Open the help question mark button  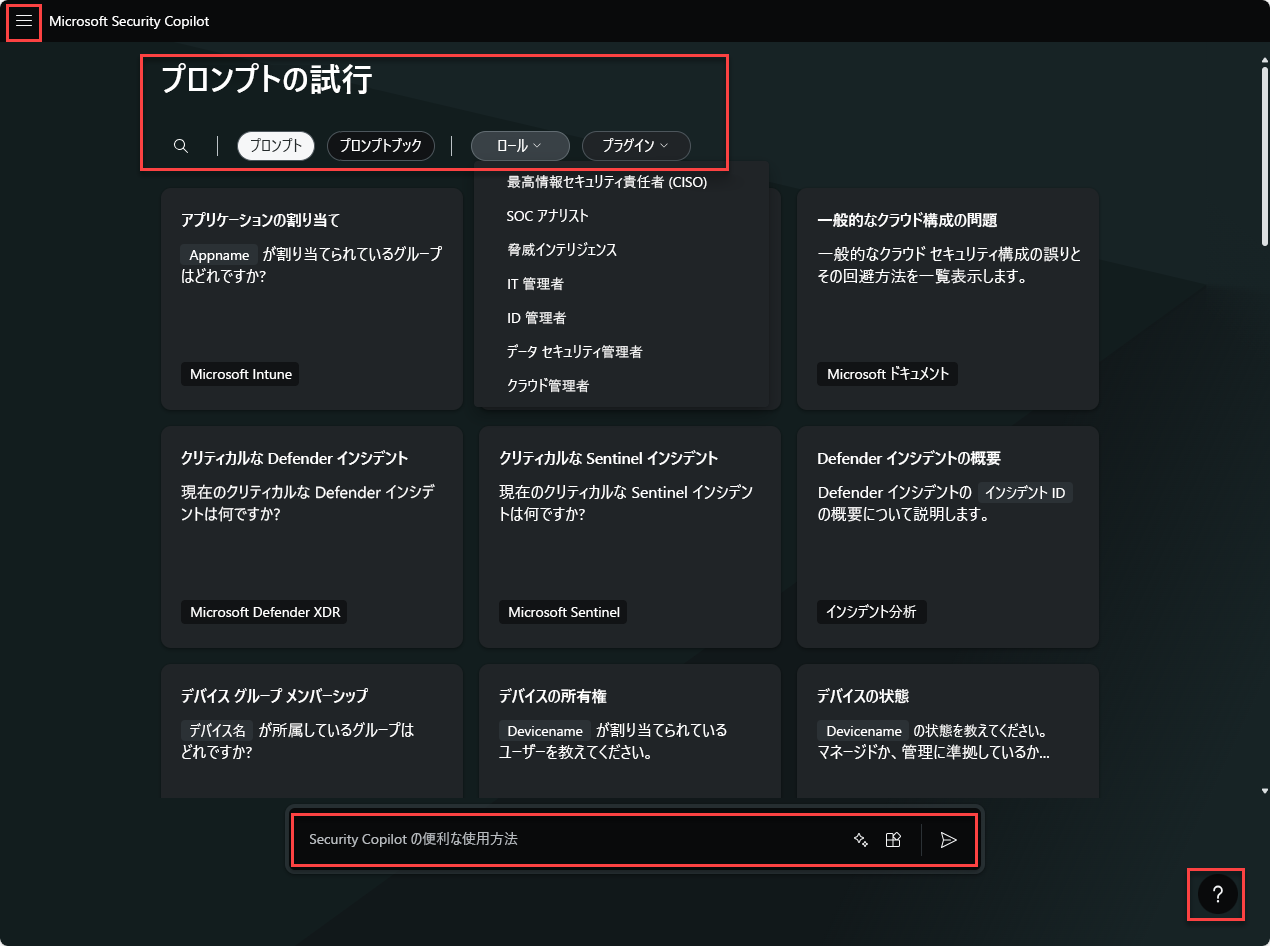click(x=1217, y=895)
